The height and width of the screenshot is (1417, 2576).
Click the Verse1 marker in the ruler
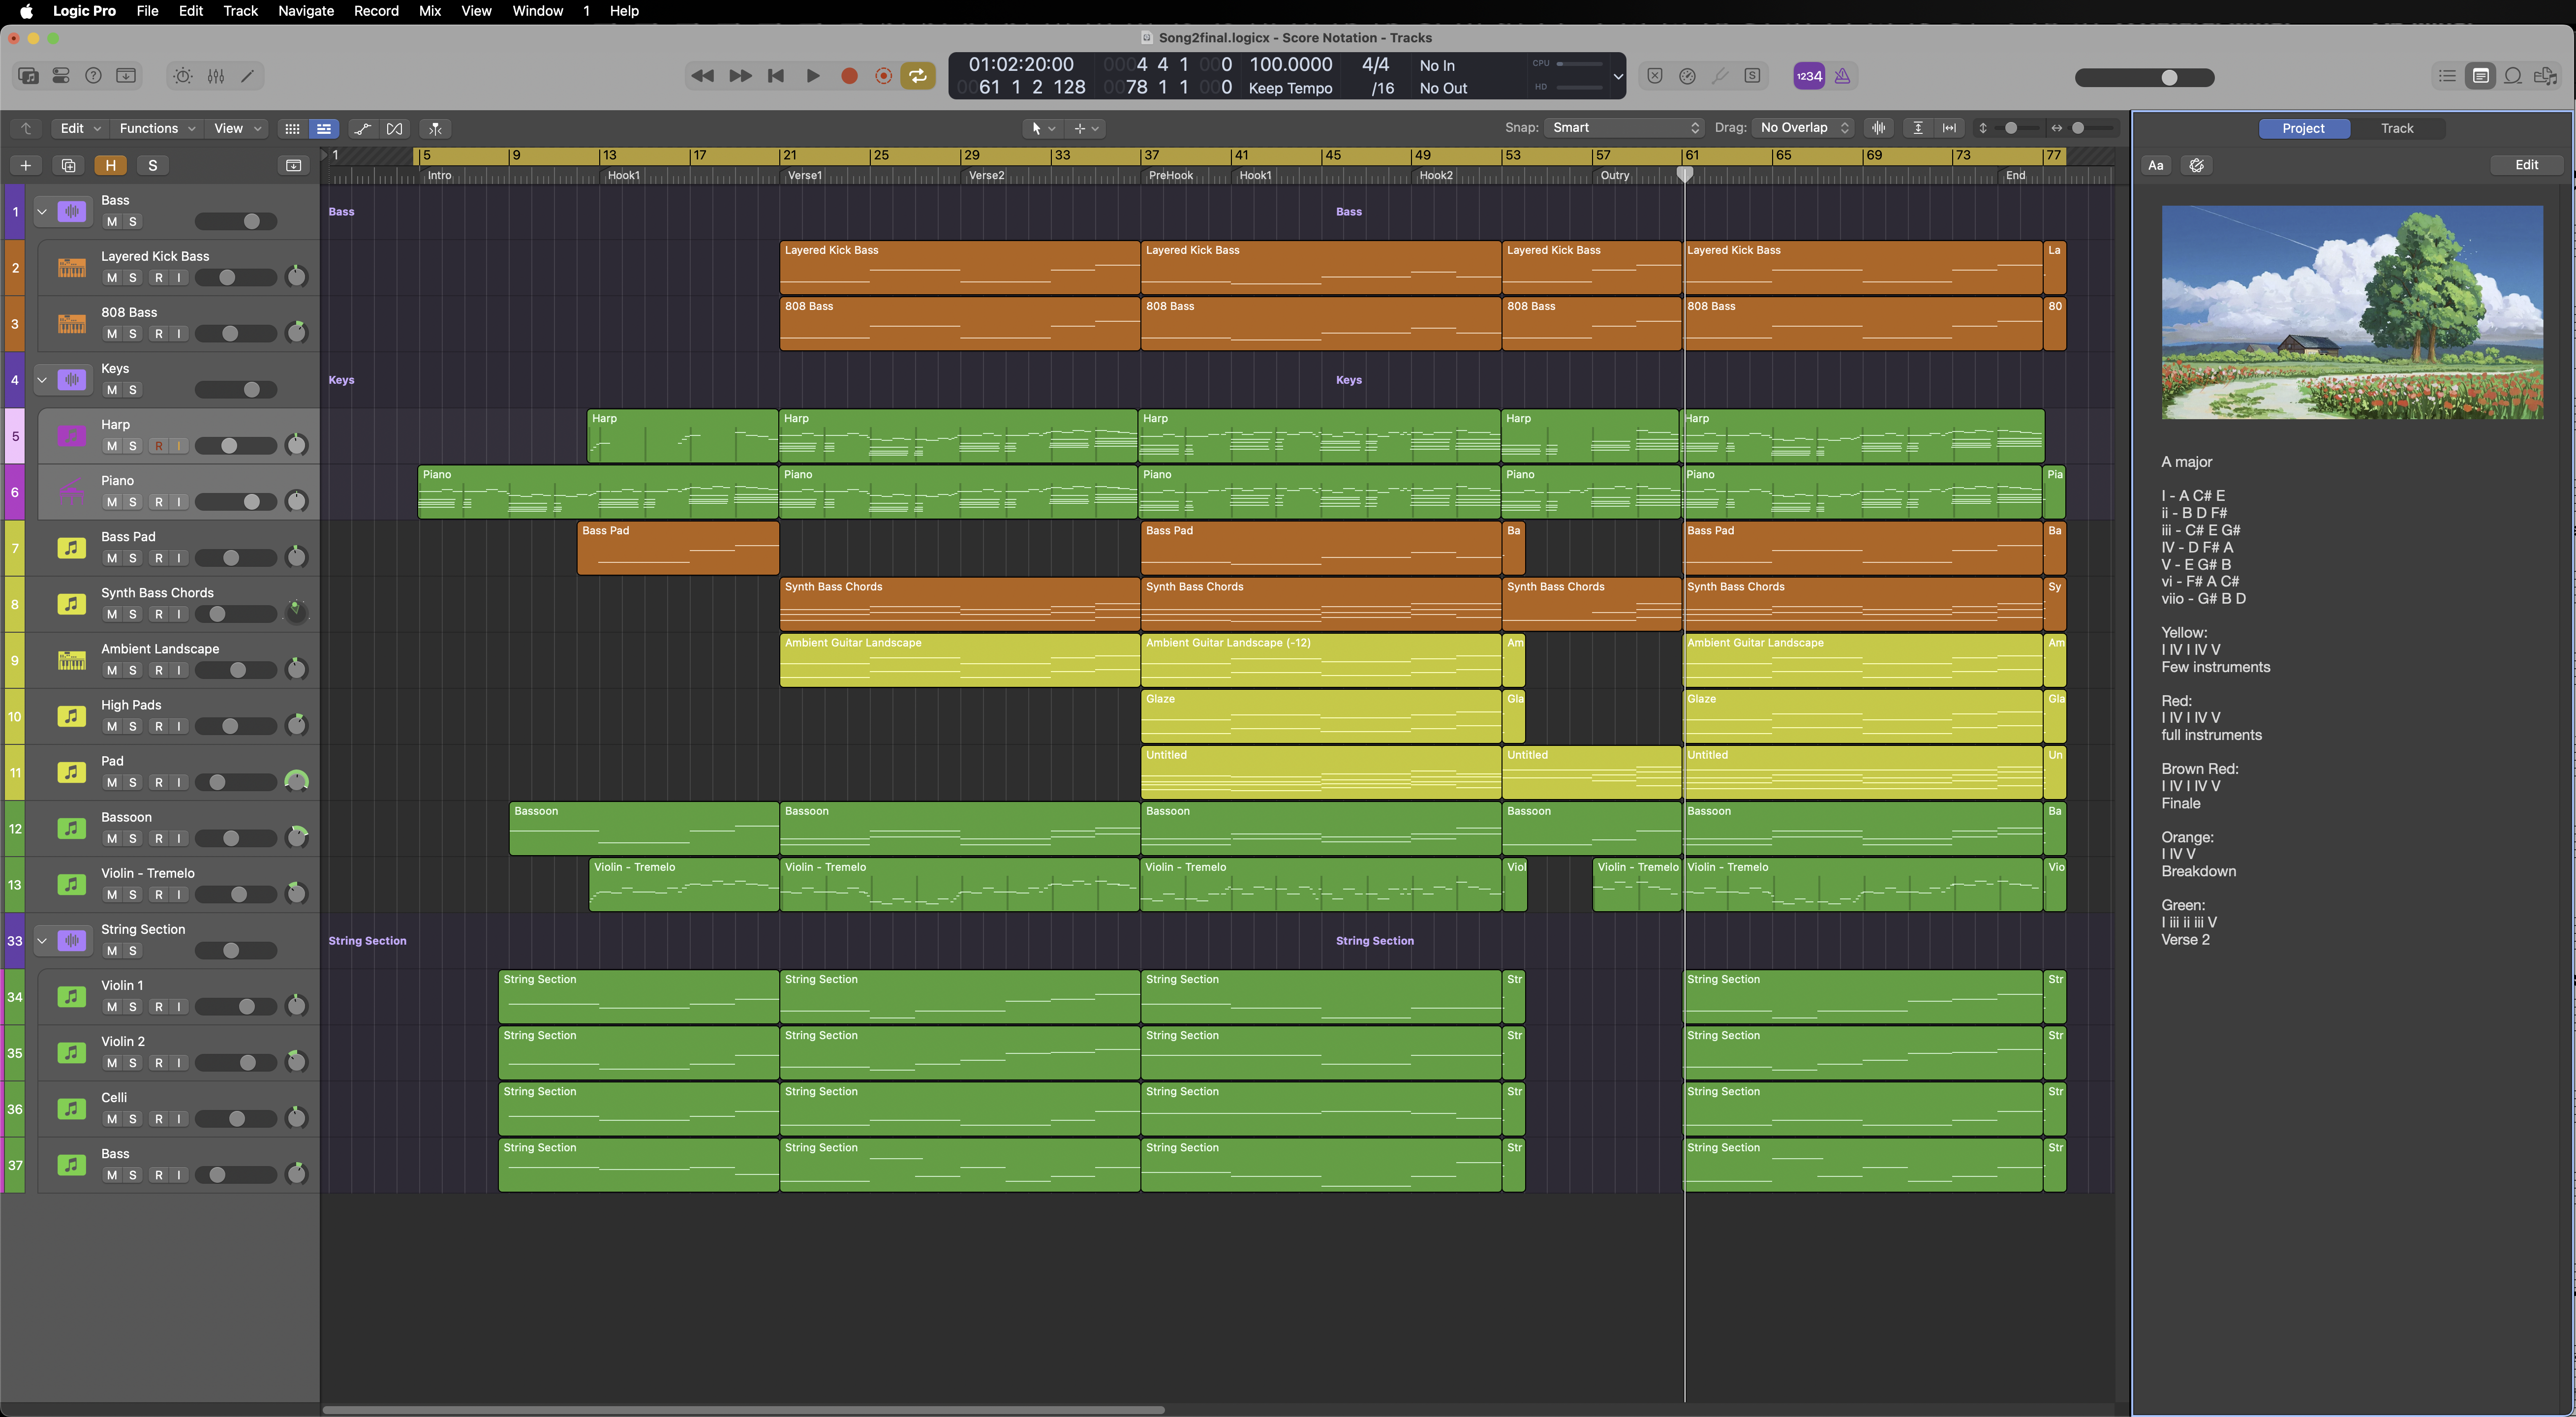click(805, 175)
